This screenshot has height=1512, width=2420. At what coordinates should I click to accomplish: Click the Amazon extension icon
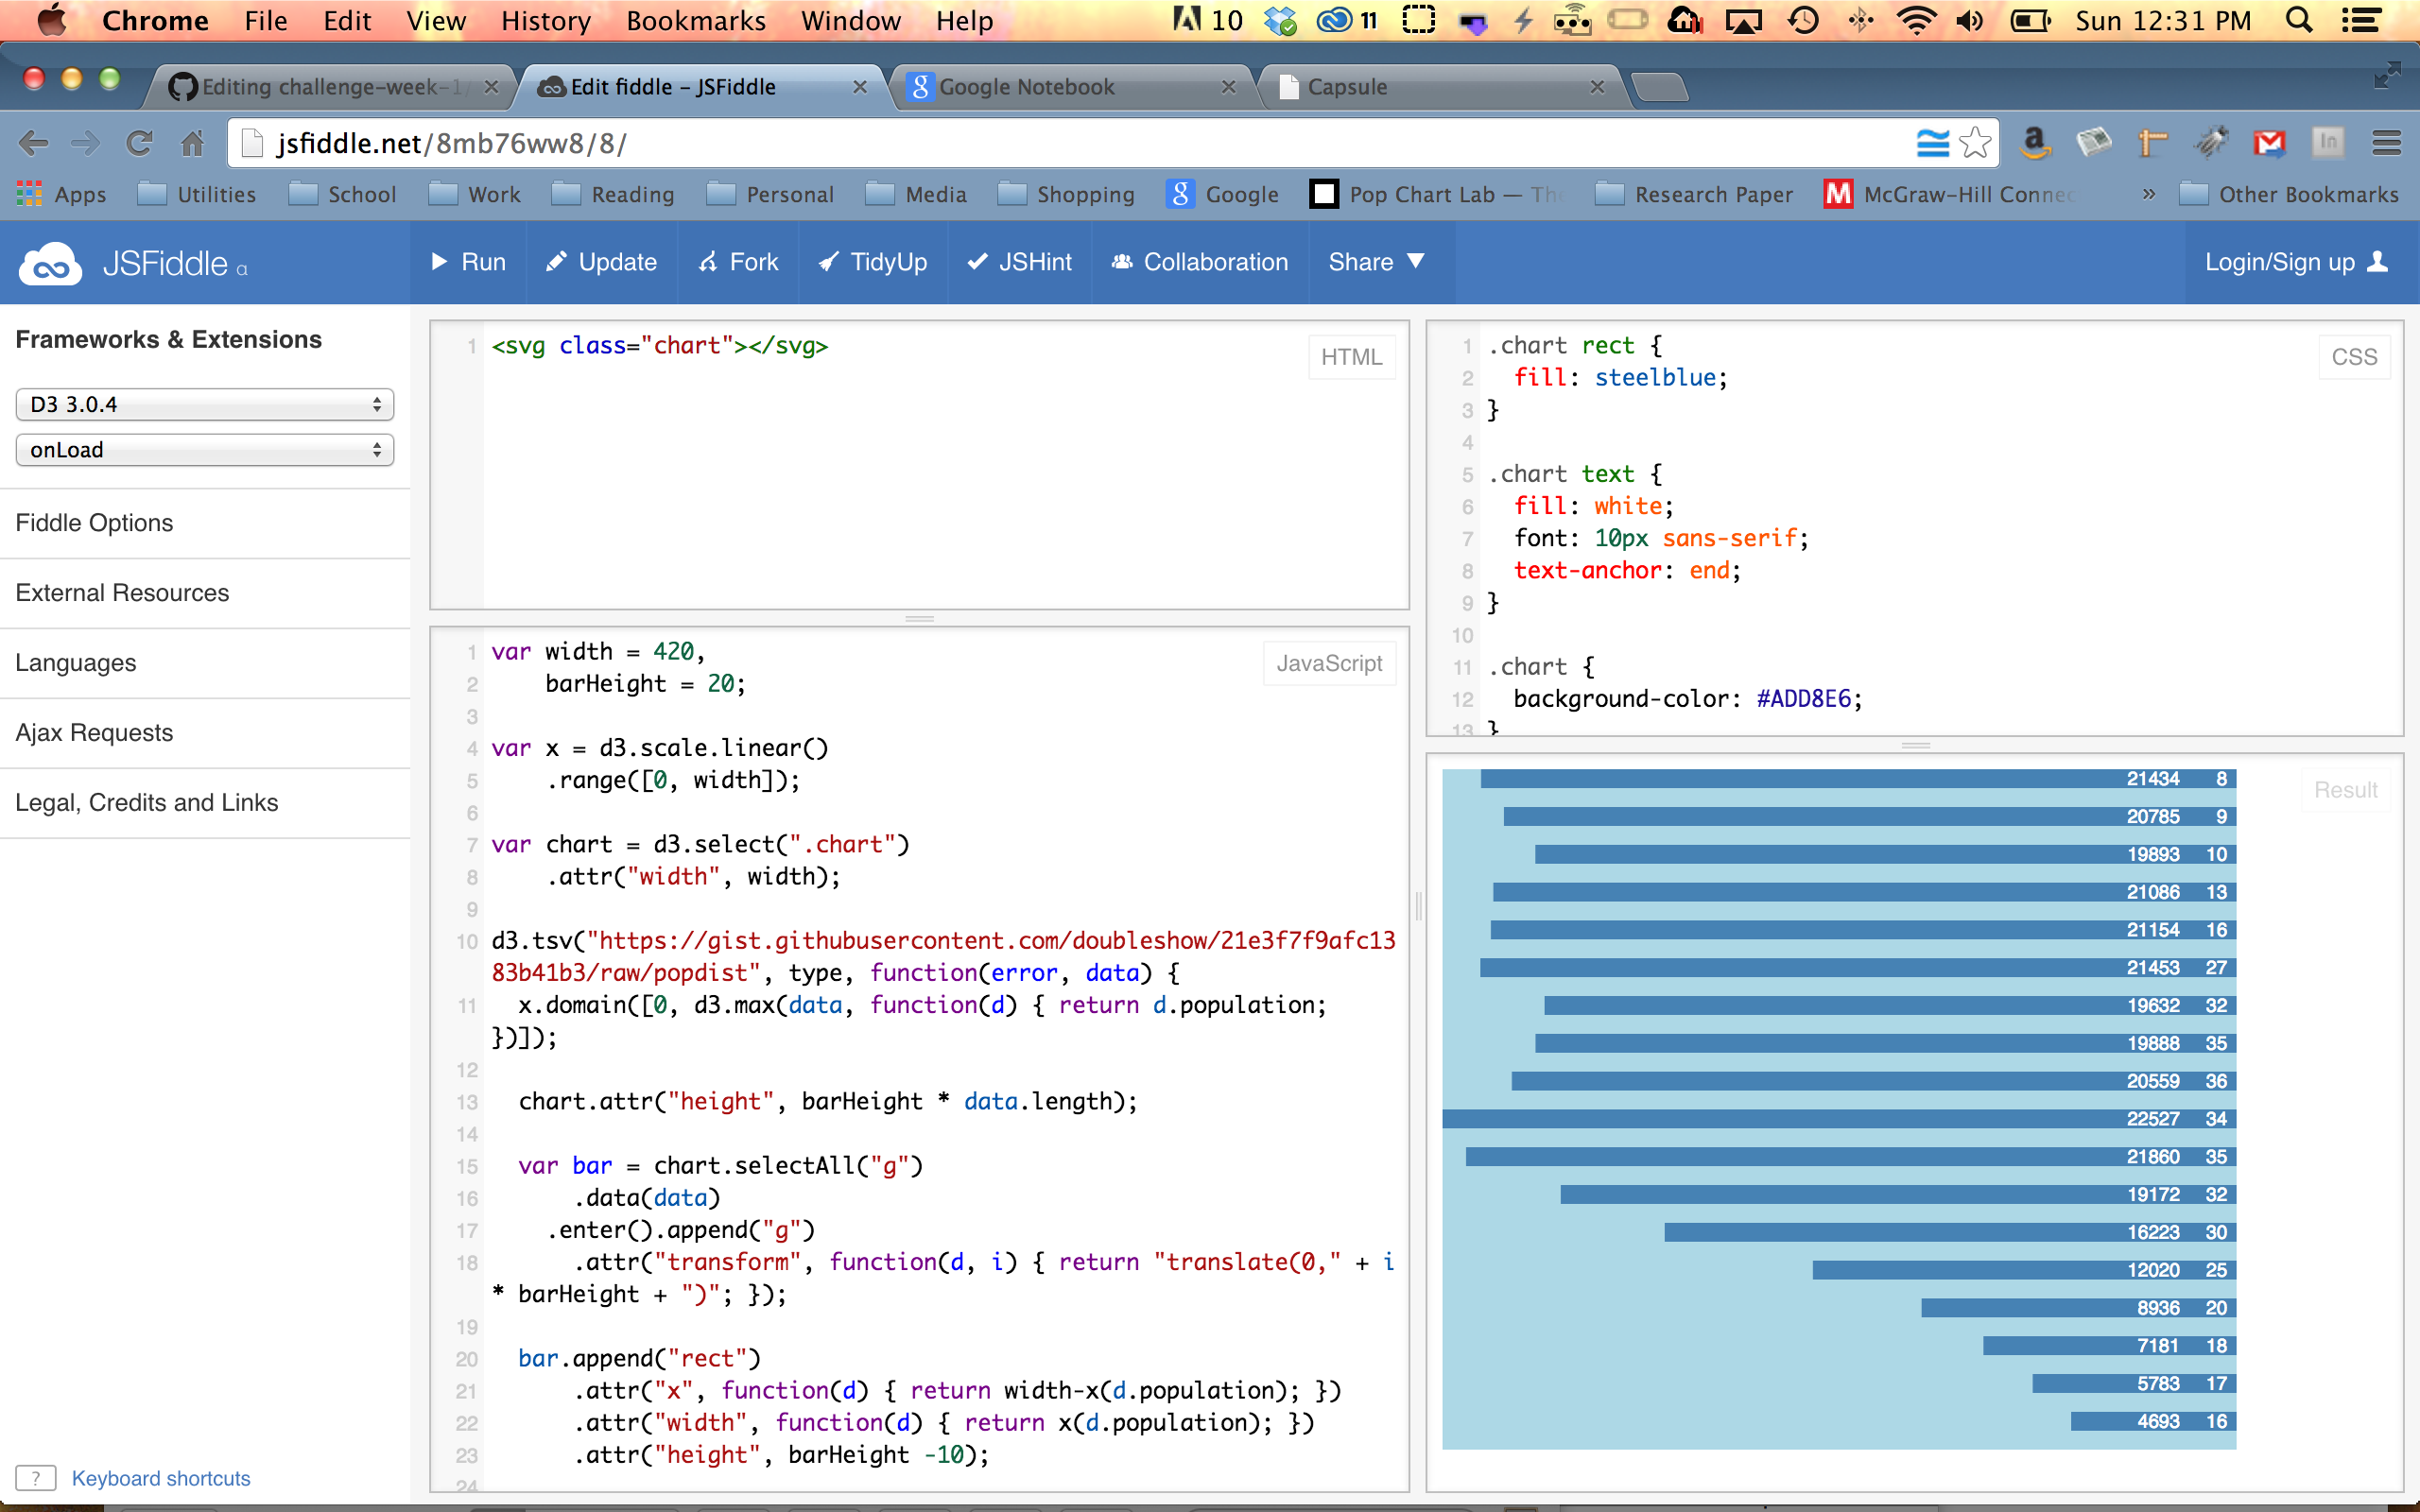[x=2035, y=144]
